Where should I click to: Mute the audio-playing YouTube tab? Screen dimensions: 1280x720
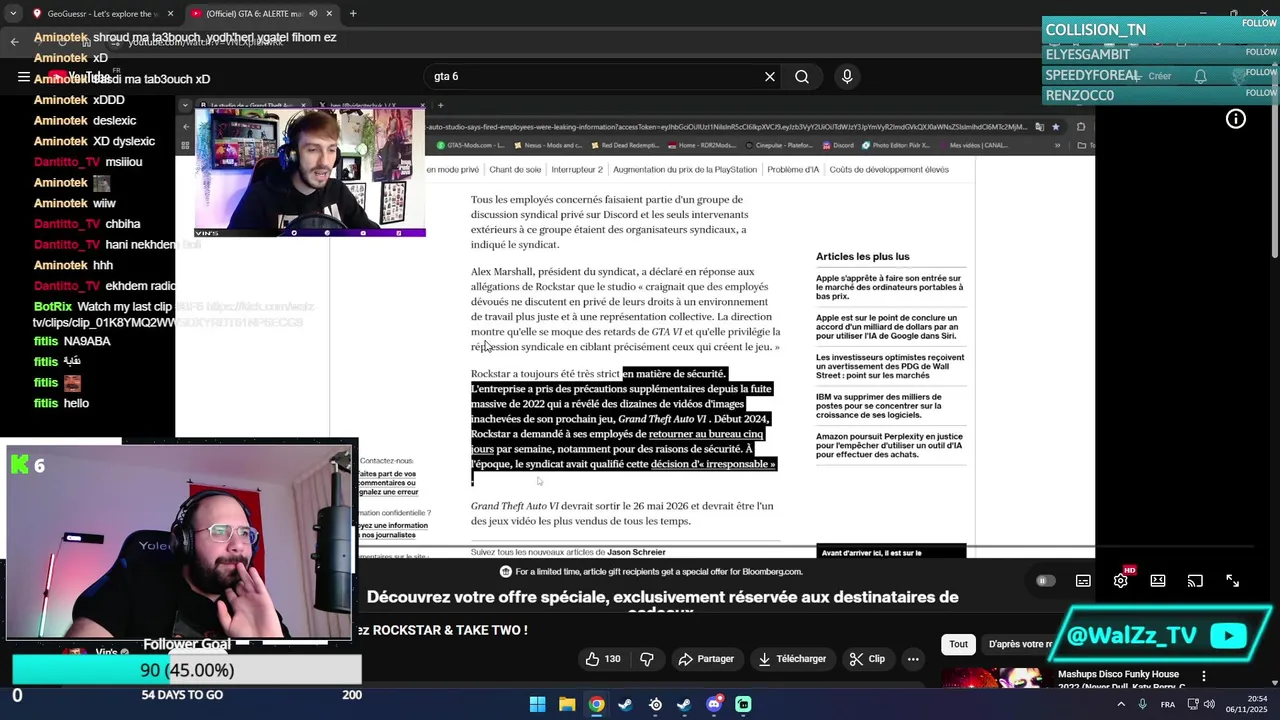pyautogui.click(x=312, y=14)
